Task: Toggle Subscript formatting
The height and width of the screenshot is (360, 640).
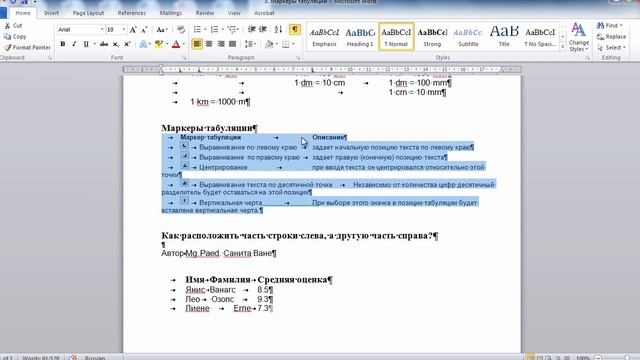Action: click(x=116, y=44)
